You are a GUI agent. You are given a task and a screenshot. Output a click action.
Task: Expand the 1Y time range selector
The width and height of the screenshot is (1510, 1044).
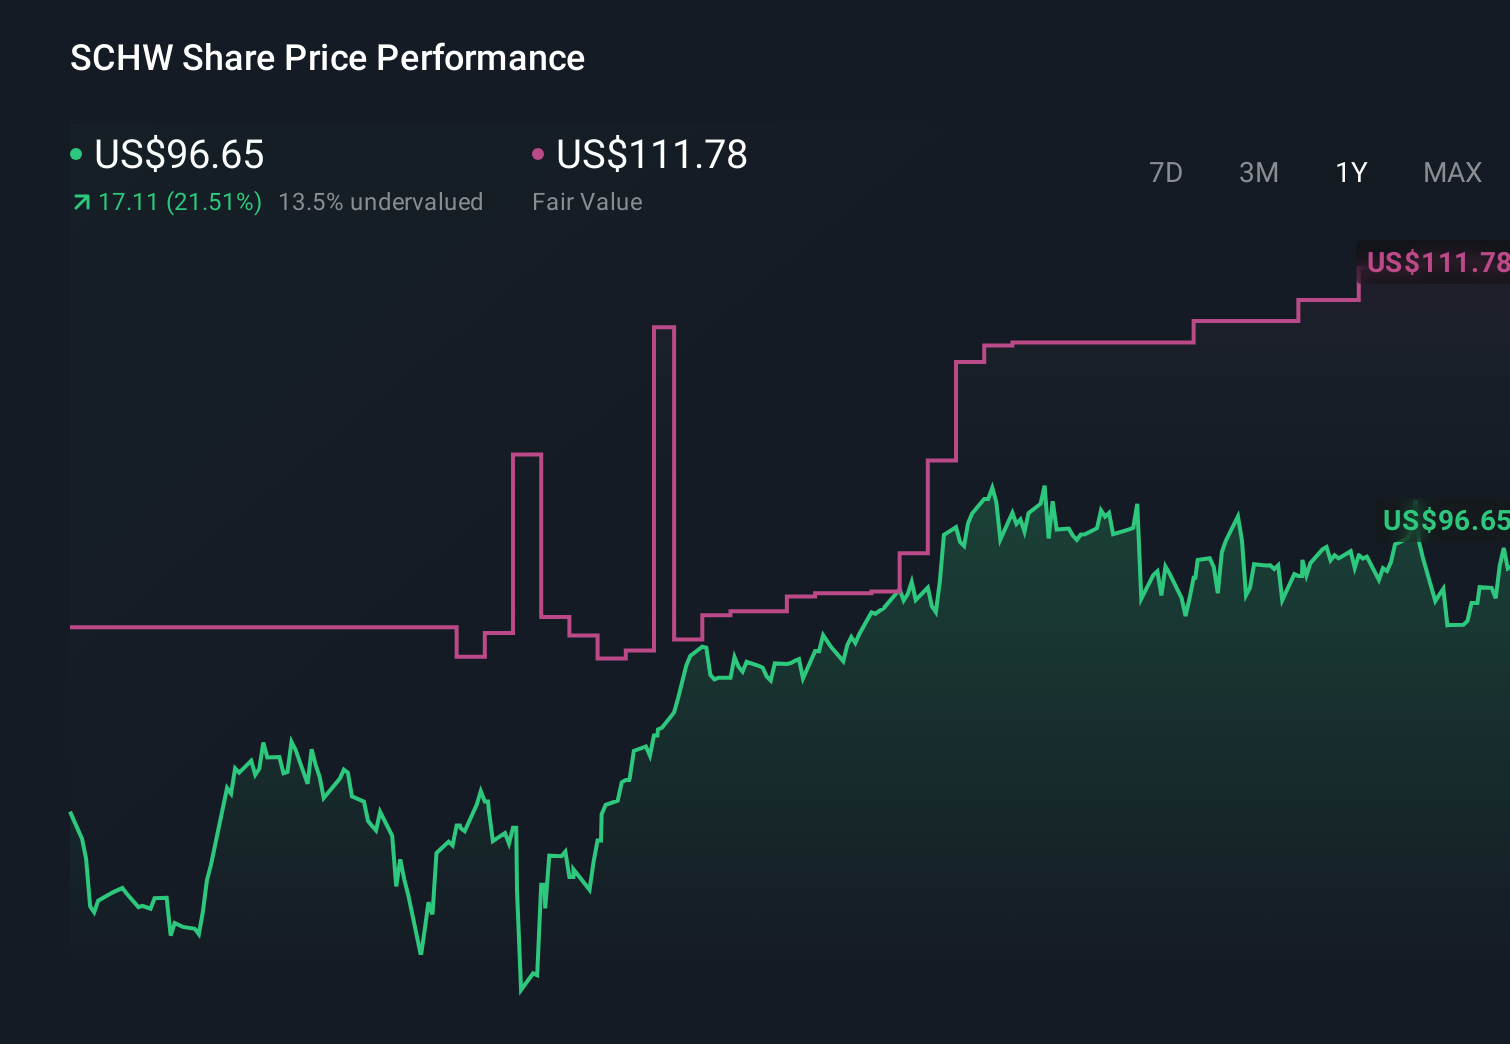pos(1350,172)
